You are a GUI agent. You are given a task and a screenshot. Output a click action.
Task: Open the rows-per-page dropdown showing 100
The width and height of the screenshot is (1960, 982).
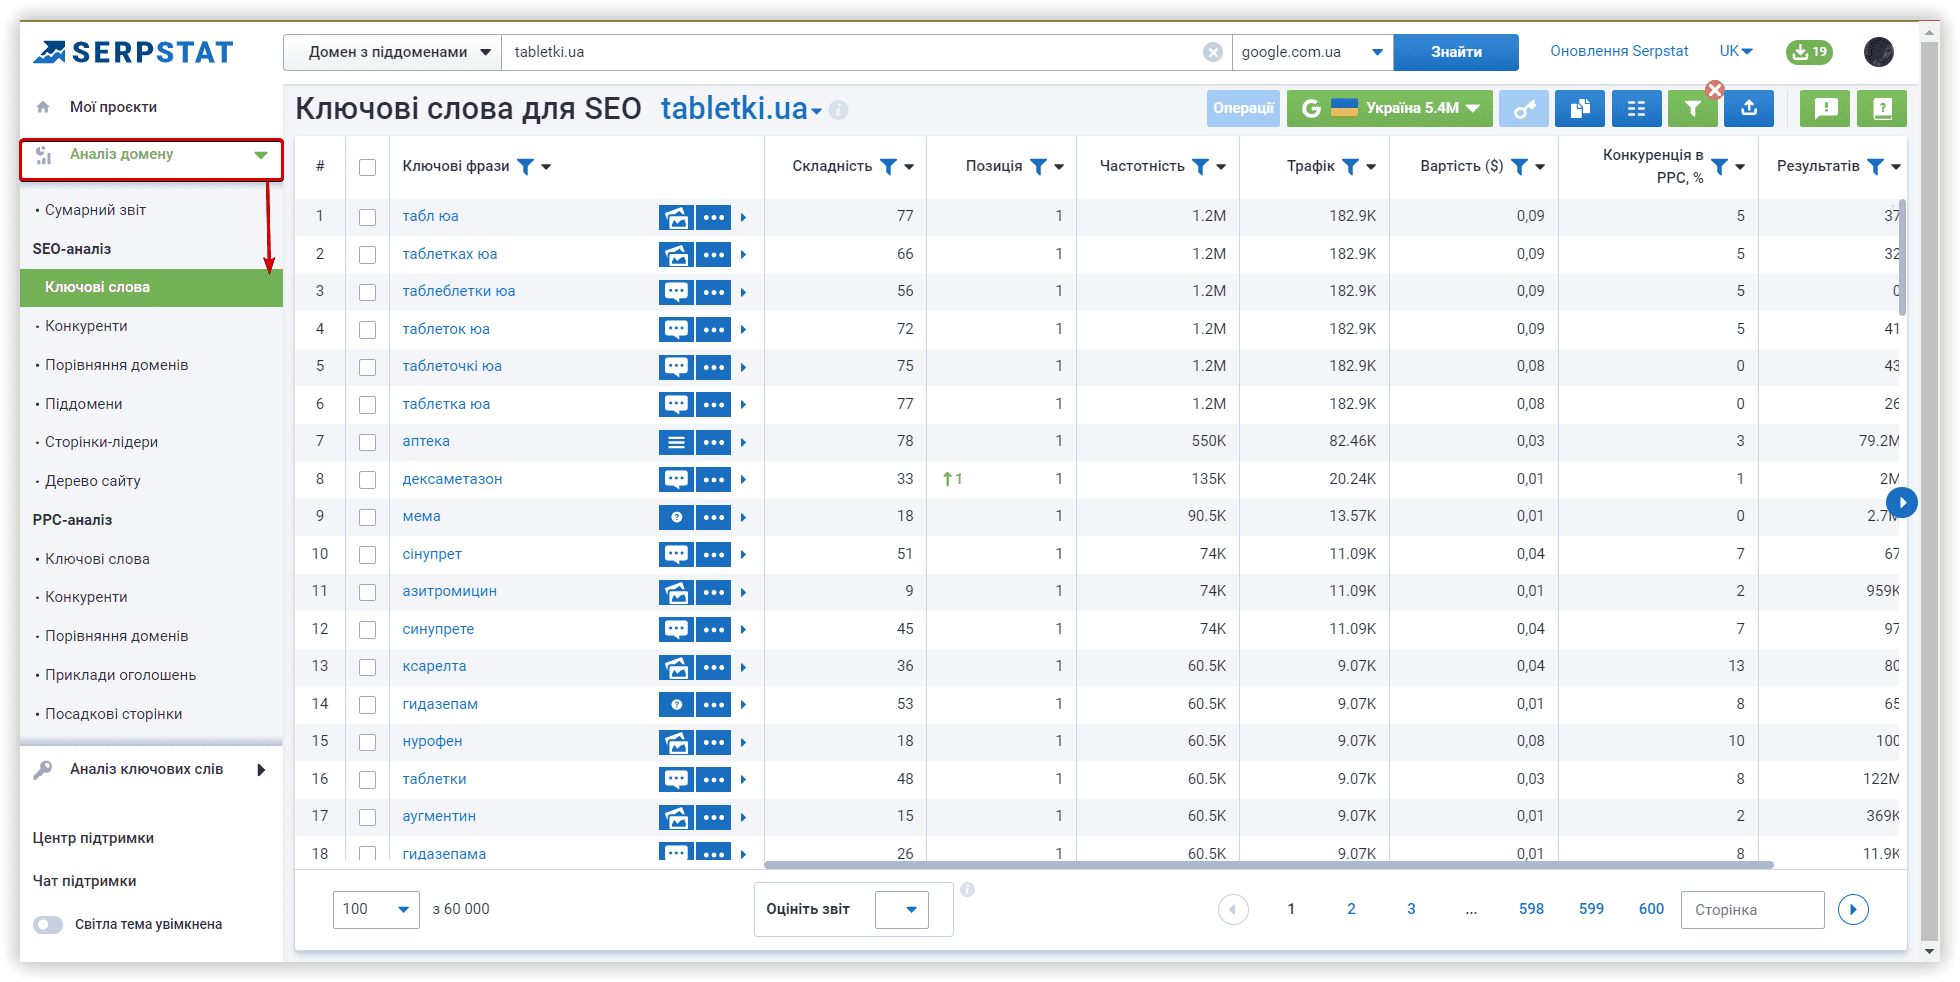tap(376, 909)
